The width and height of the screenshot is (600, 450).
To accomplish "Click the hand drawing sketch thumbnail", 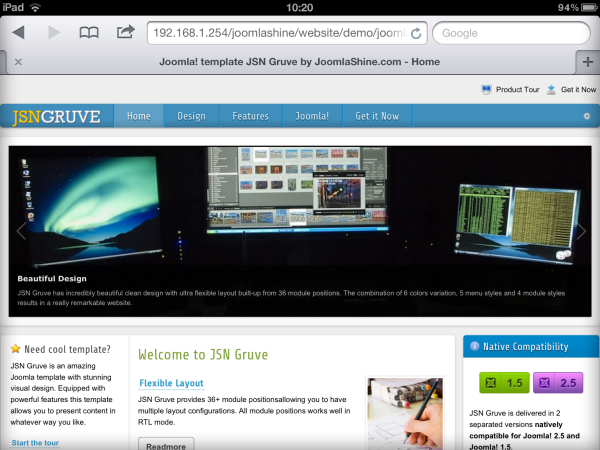I will [x=405, y=413].
